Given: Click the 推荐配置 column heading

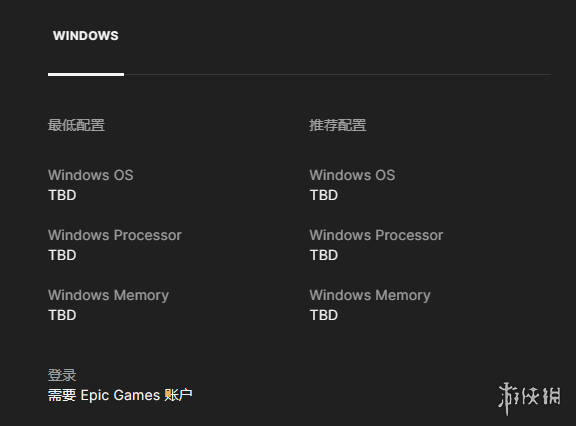Looking at the screenshot, I should pos(338,125).
